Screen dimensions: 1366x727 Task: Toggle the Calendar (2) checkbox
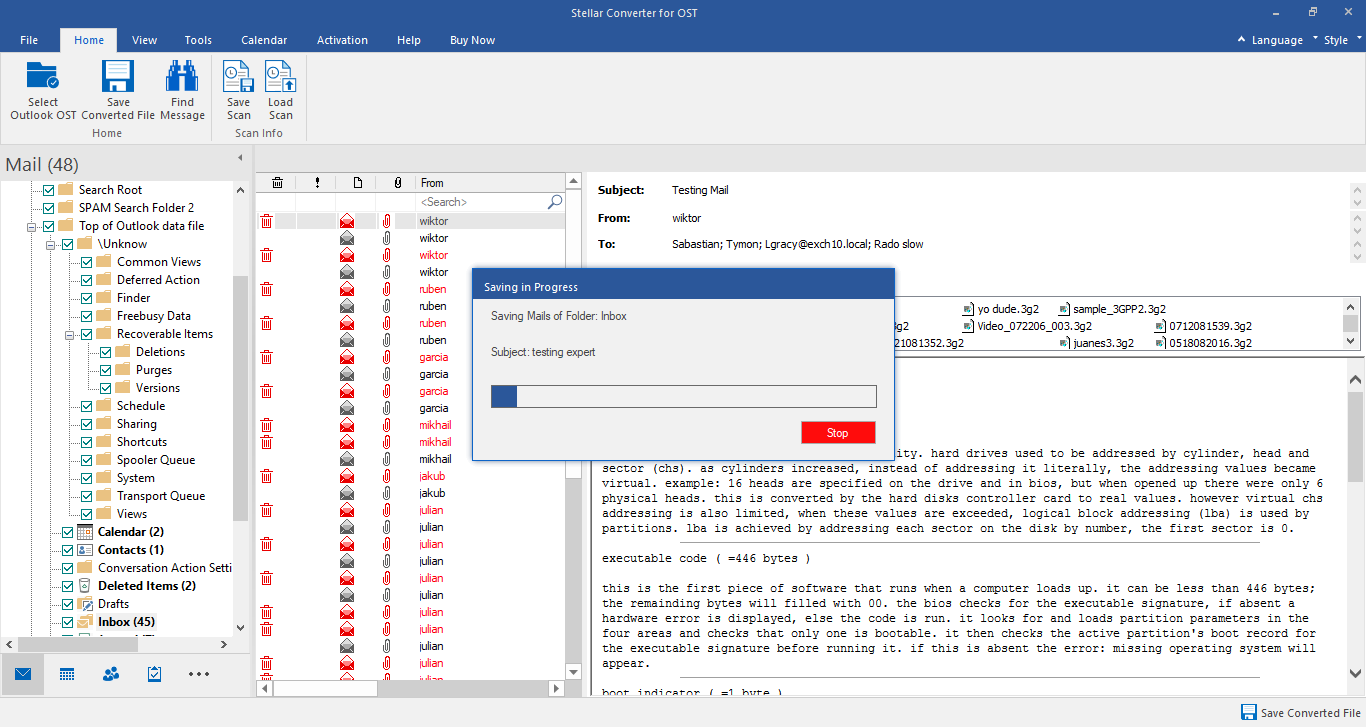pos(67,532)
